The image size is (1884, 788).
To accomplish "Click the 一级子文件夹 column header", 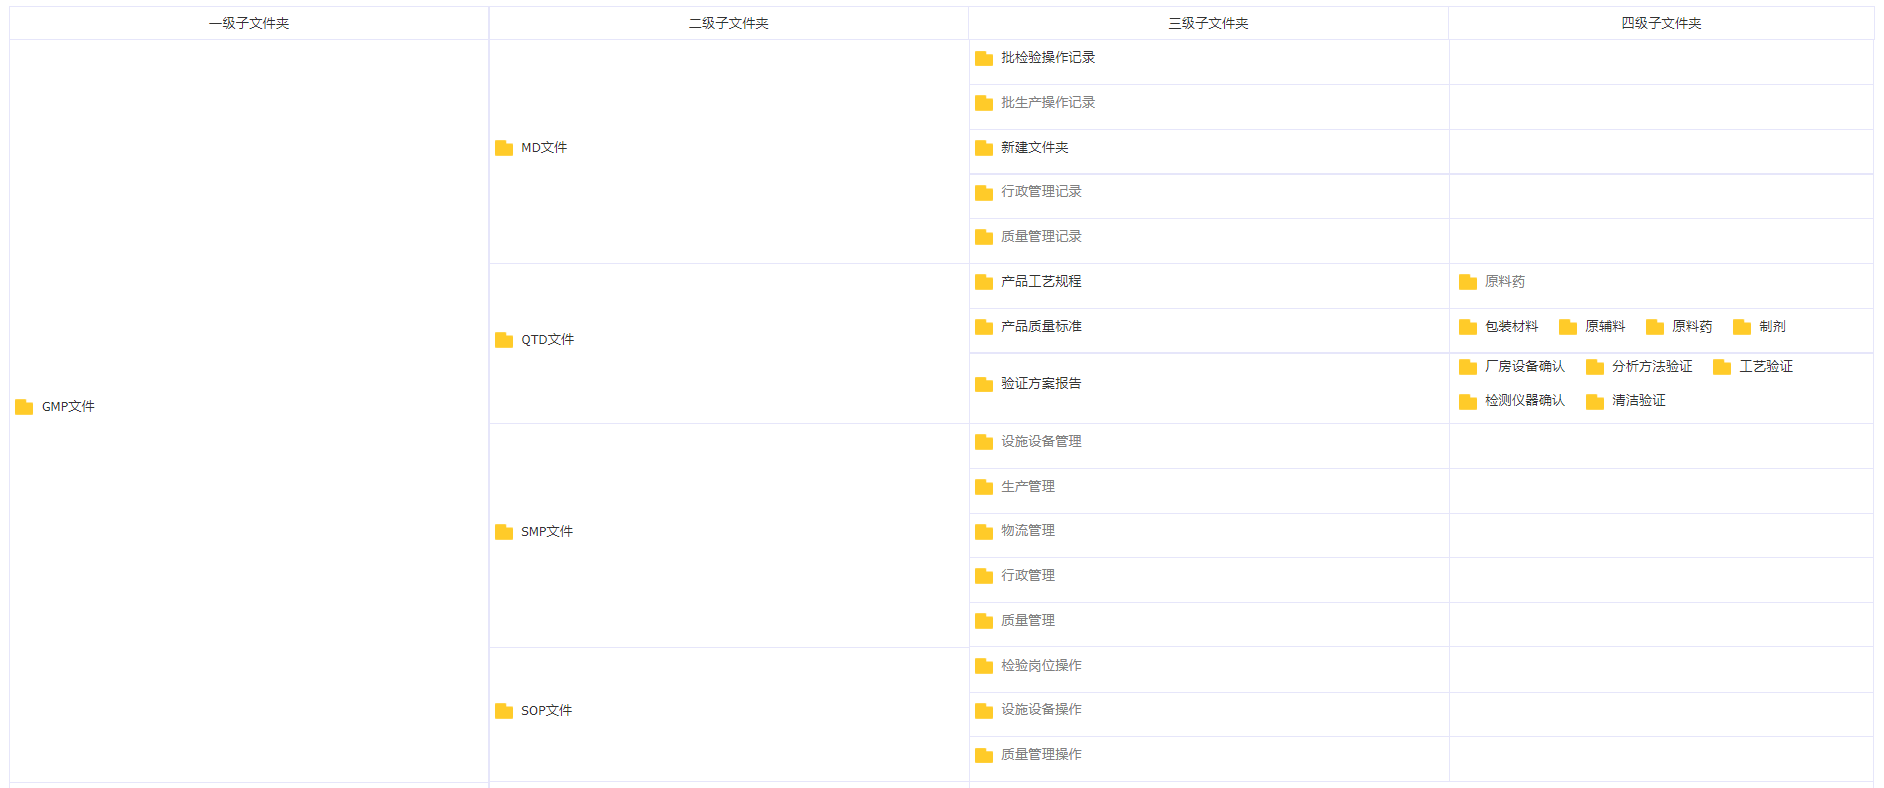I will click(249, 23).
